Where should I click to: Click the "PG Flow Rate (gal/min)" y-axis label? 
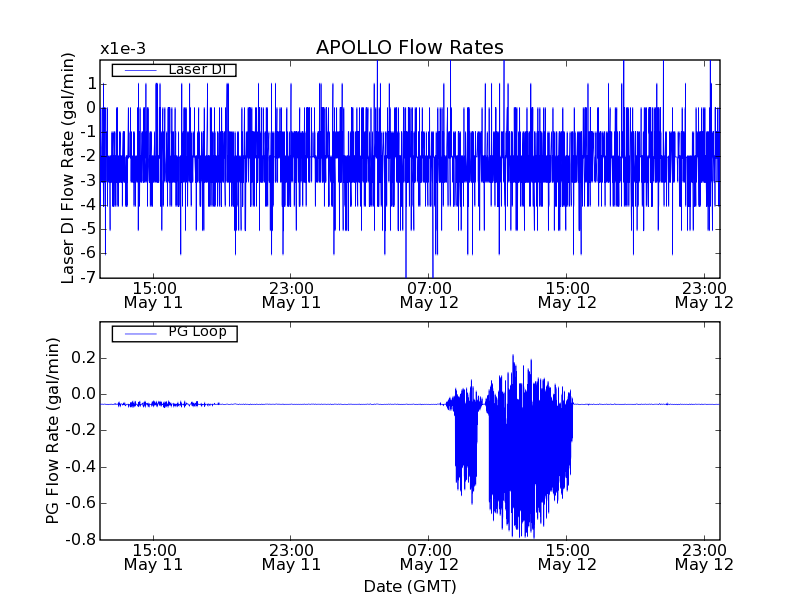click(52, 430)
